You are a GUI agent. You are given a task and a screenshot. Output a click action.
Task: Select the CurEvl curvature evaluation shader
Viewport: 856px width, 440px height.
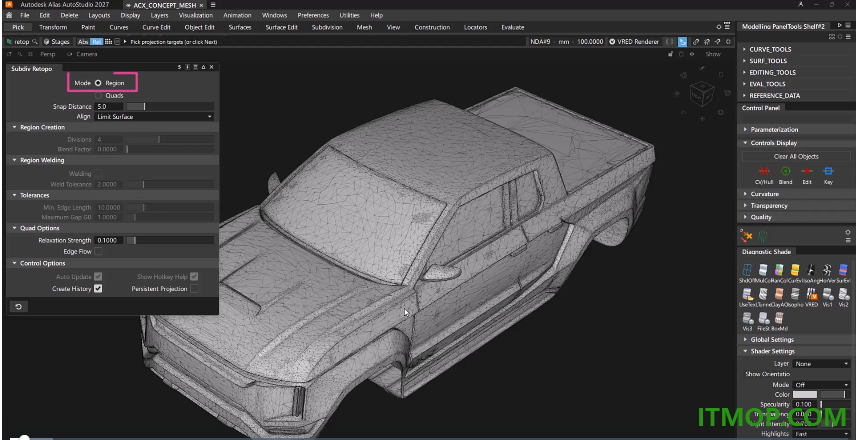[x=795, y=272]
